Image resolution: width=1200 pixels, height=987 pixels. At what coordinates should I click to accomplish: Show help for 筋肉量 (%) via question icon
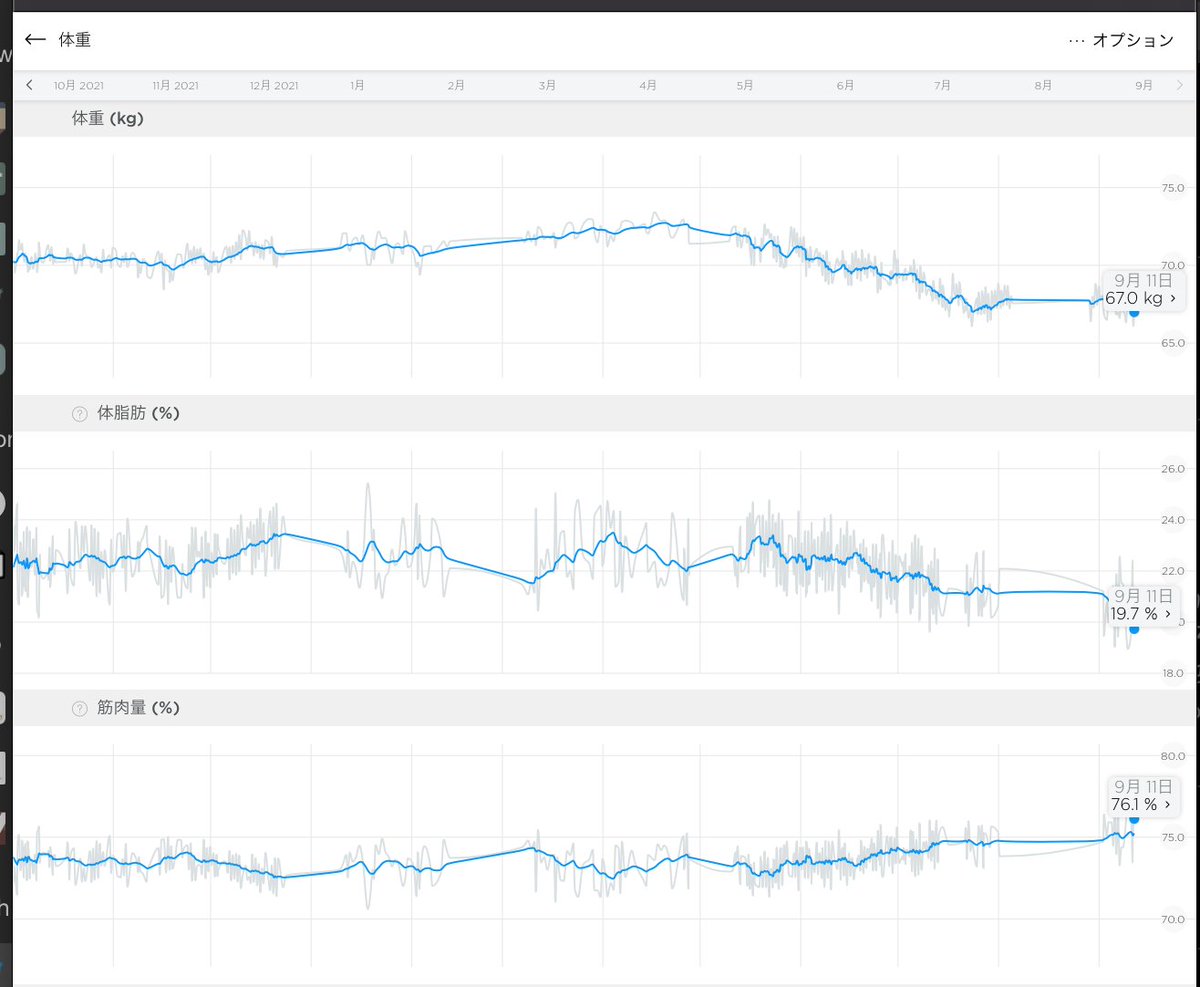[80, 708]
